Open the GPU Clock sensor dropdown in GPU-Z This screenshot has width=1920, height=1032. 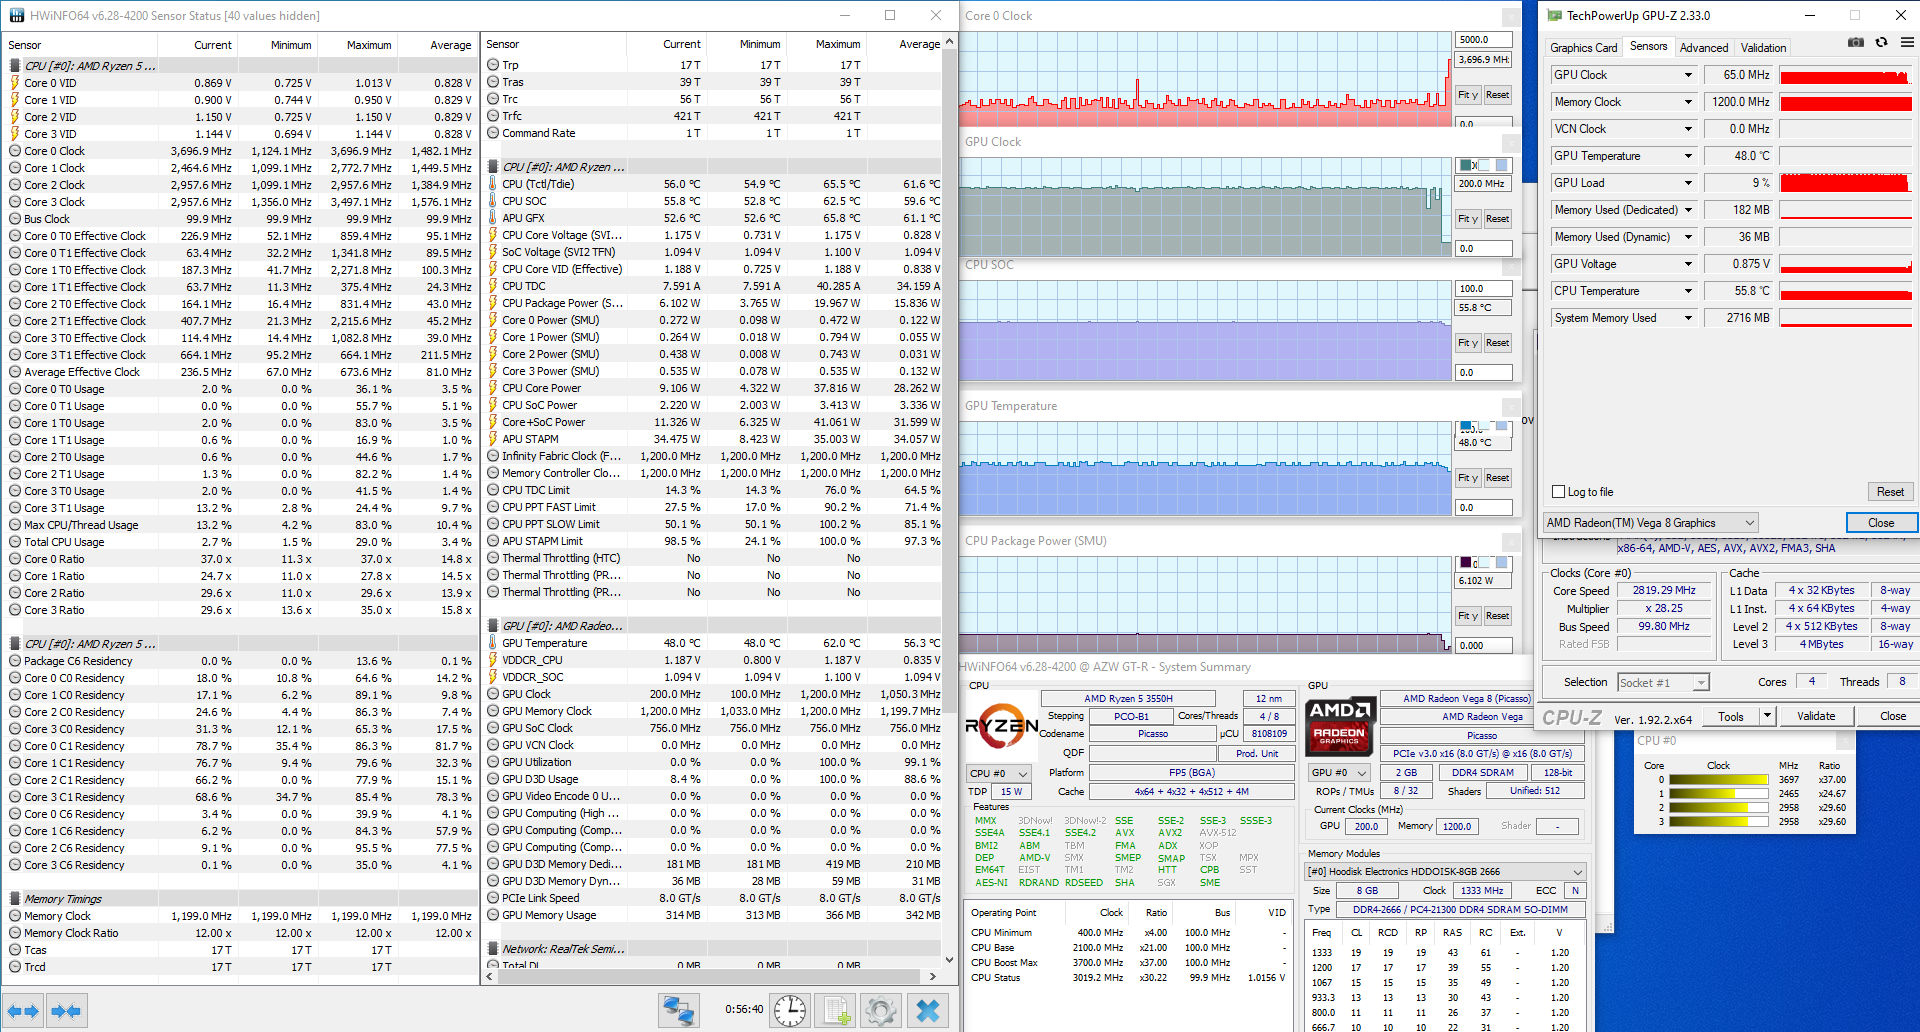[x=1688, y=75]
